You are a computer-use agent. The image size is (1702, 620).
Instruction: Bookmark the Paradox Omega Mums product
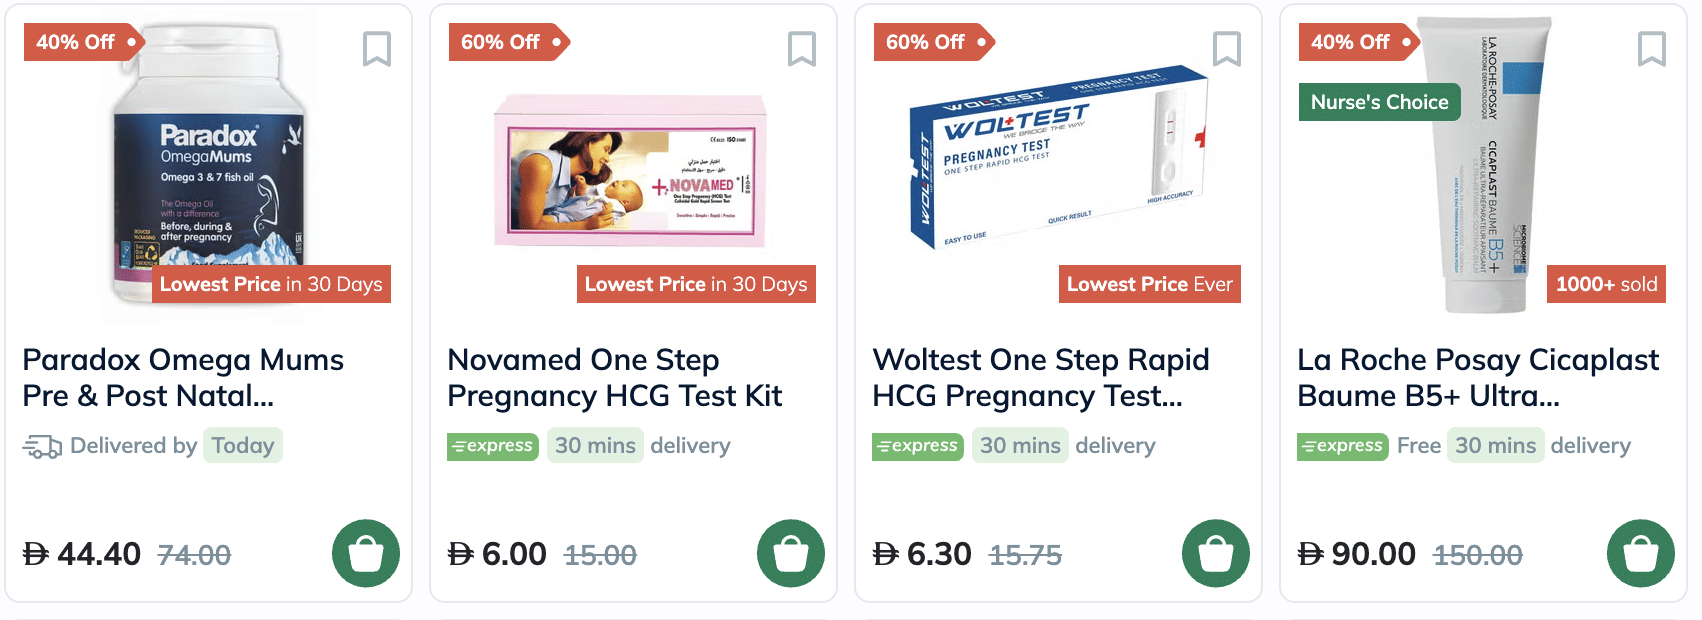pyautogui.click(x=376, y=49)
